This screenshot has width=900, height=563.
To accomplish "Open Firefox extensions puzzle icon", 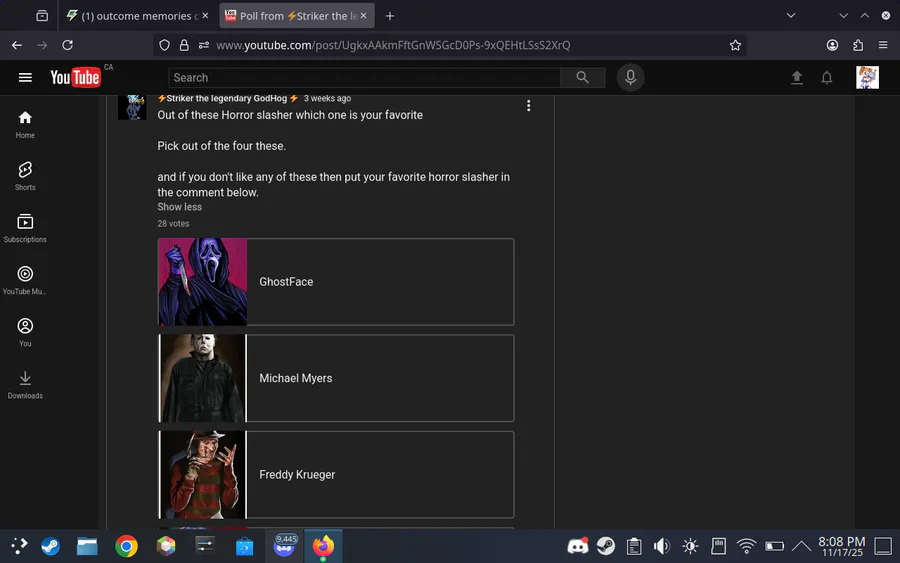I will 858,45.
